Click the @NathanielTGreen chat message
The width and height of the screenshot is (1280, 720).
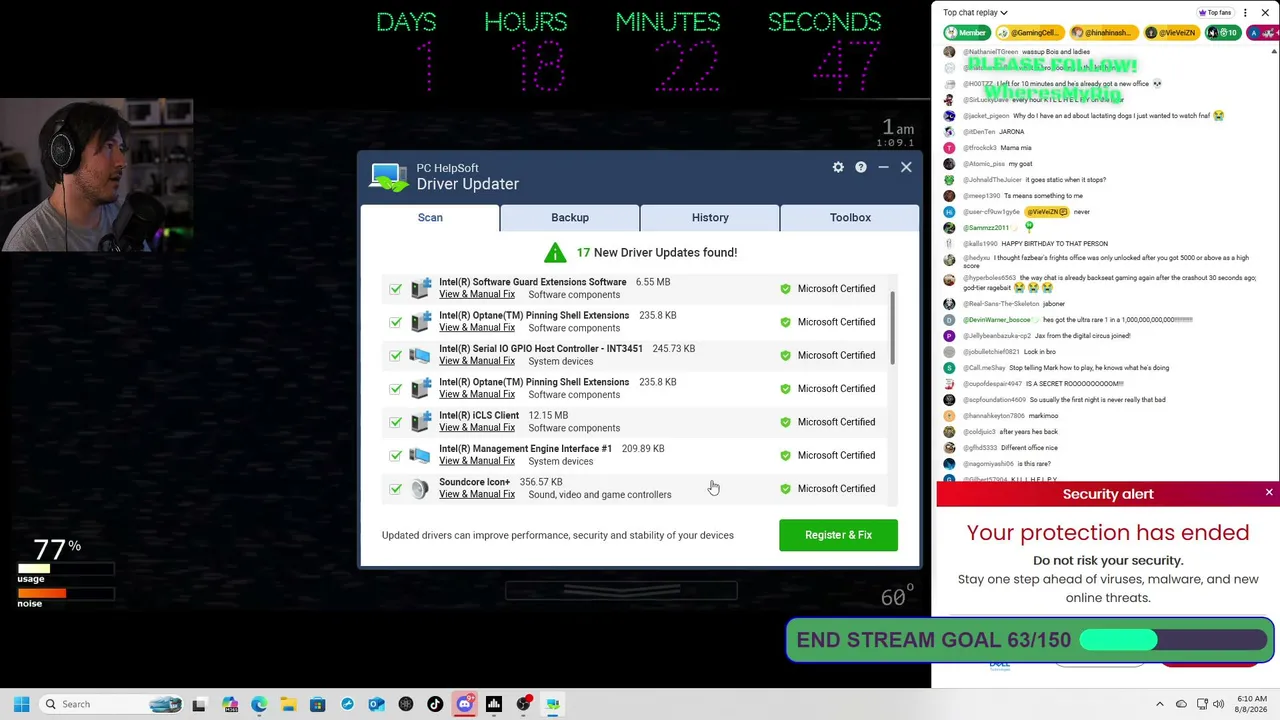(1026, 51)
